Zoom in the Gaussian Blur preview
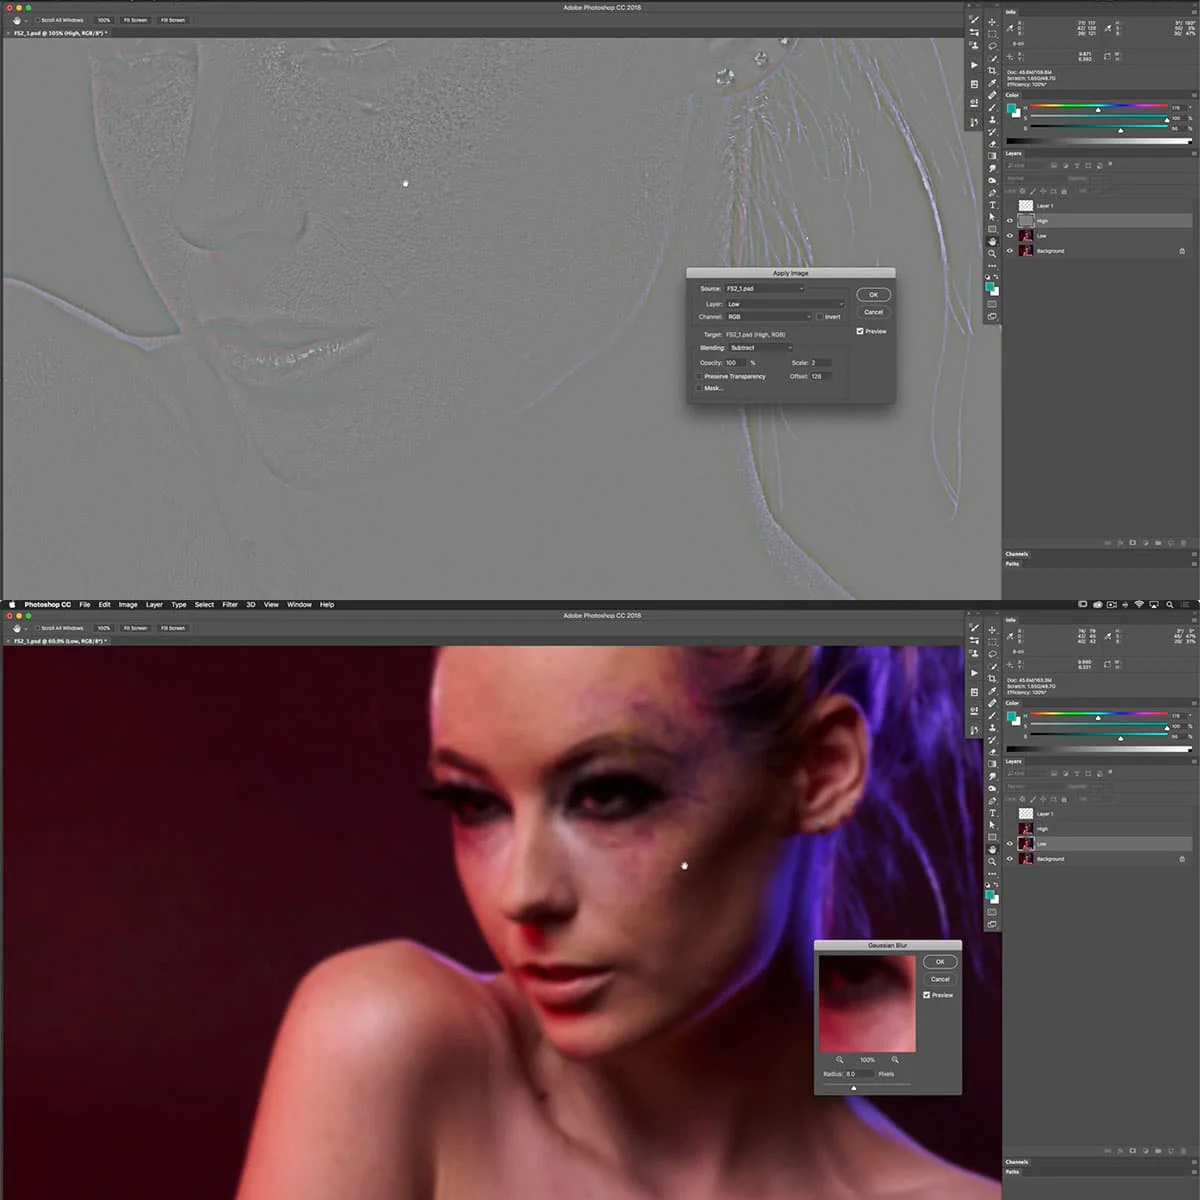Screen dimensions: 1200x1200 pos(895,1060)
